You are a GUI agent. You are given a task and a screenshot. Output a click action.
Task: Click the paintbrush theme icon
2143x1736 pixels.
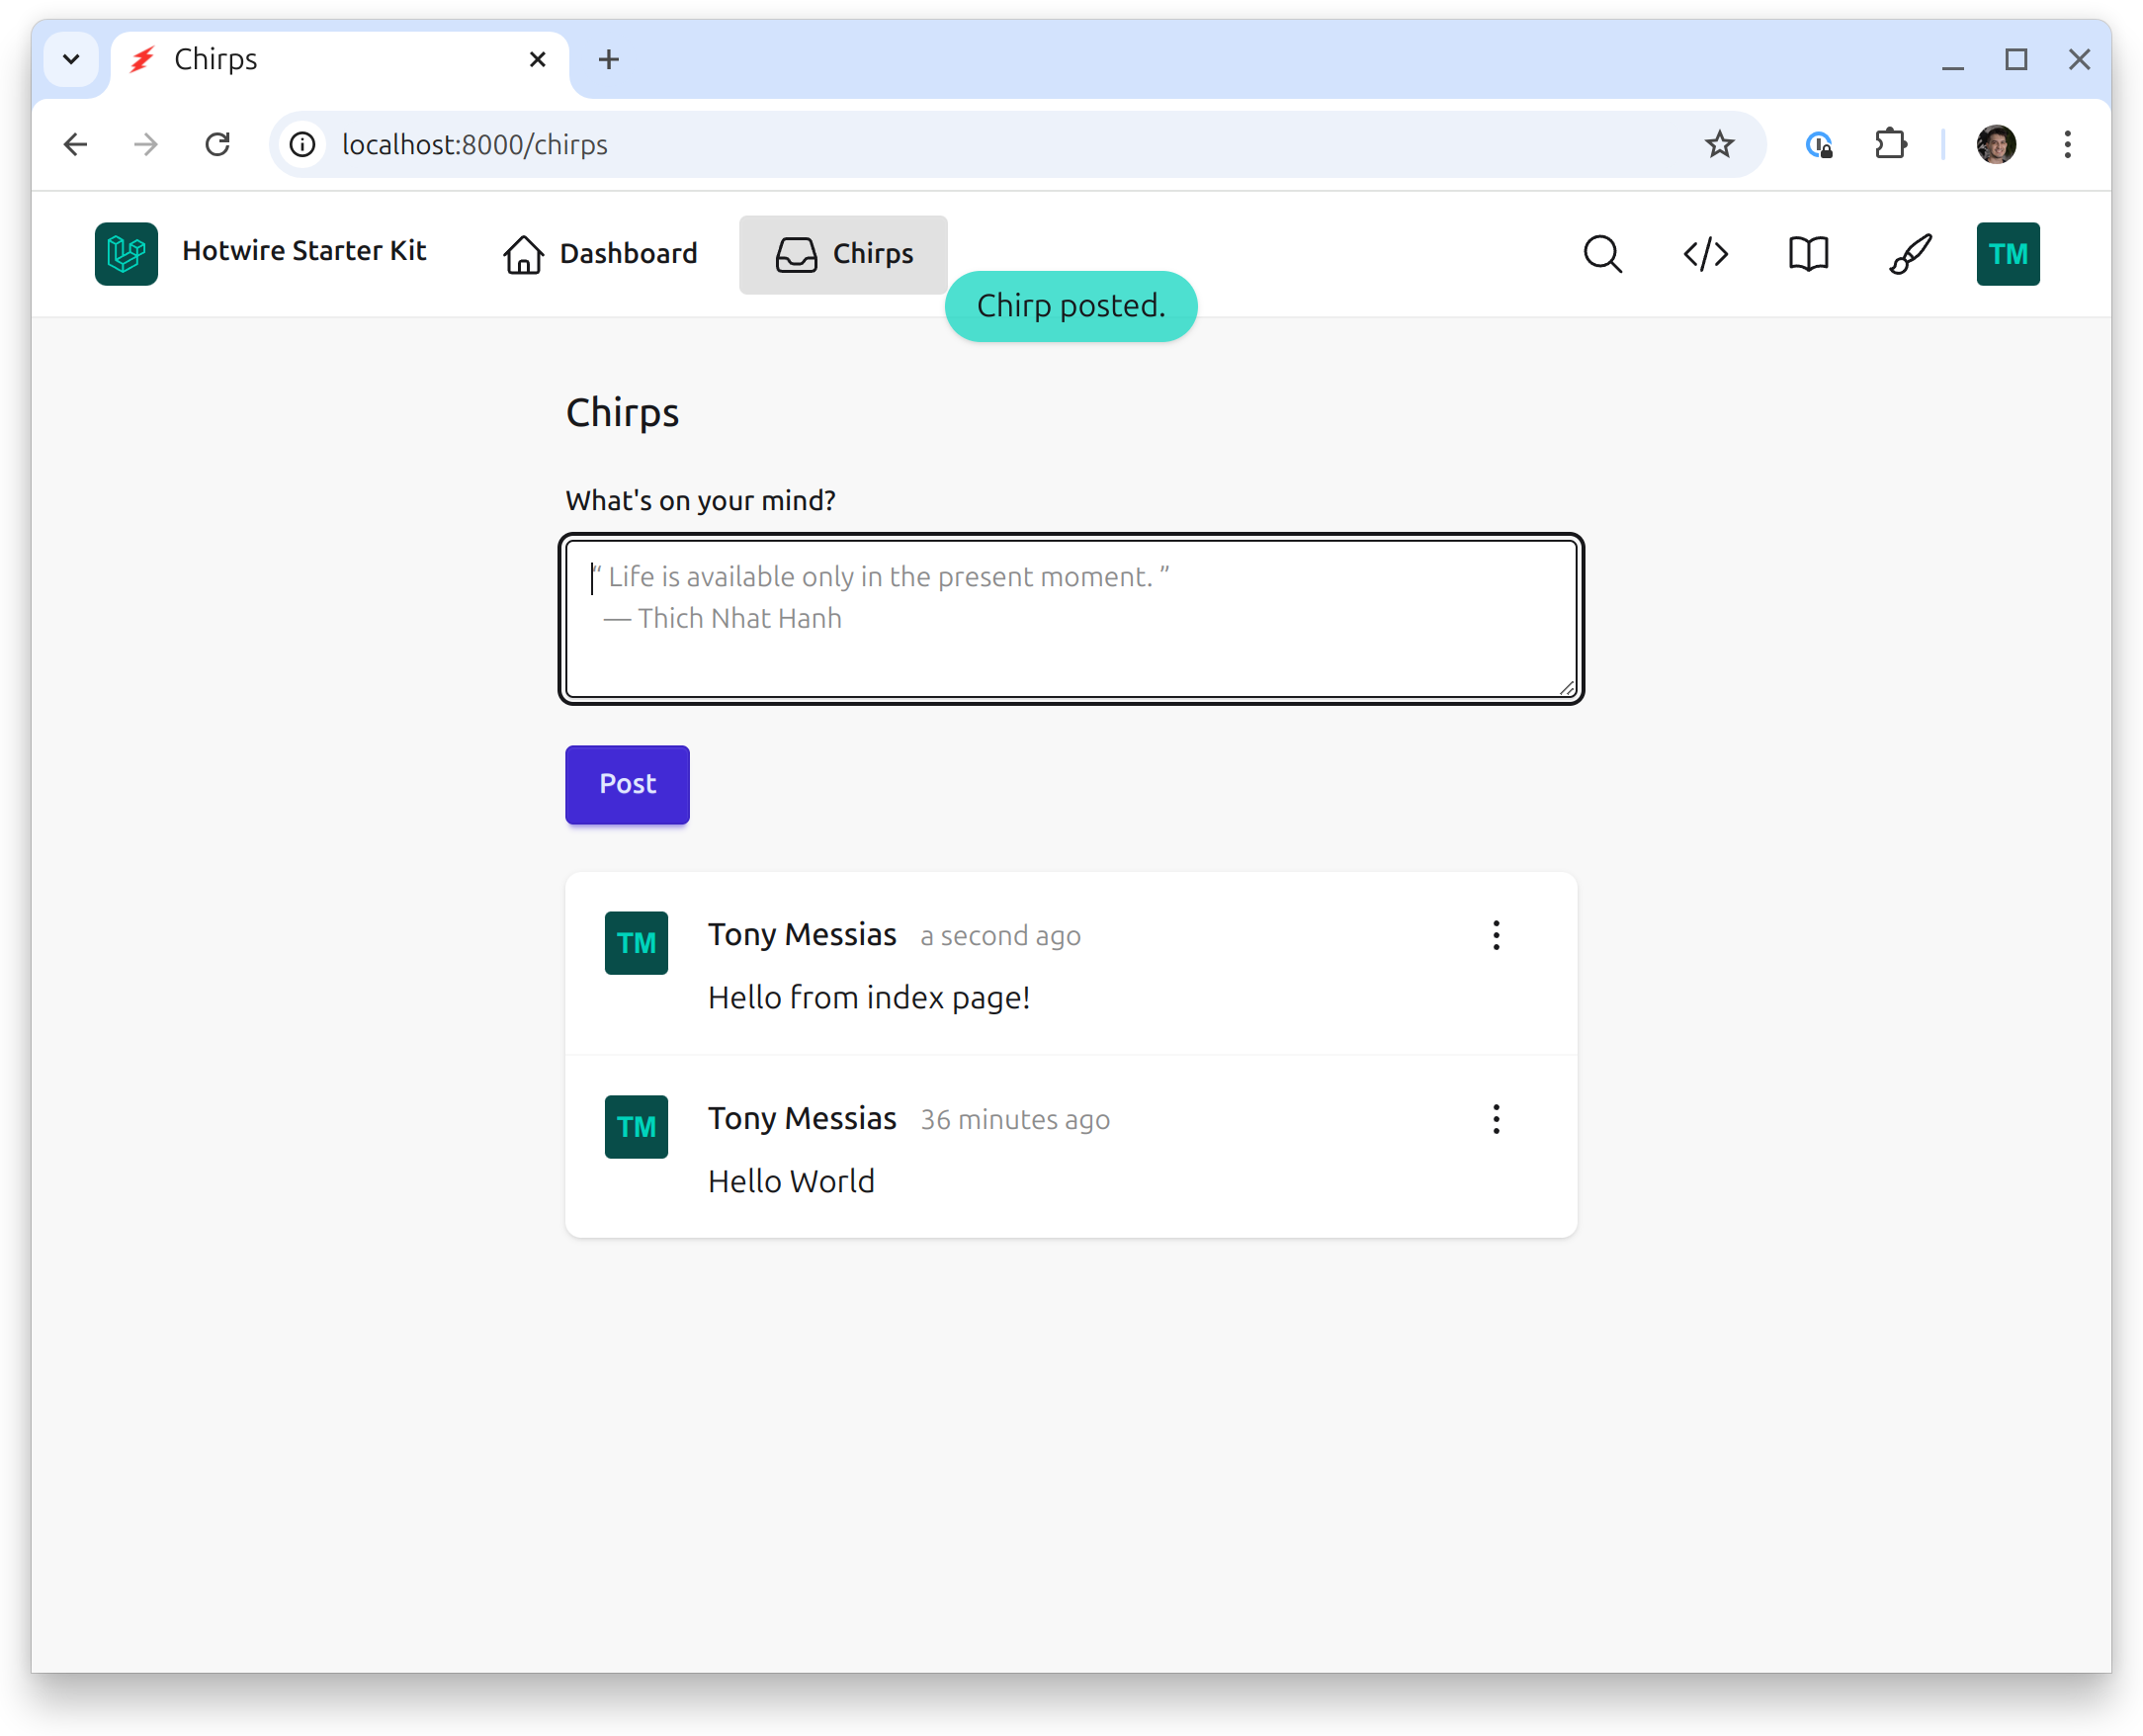coord(1910,254)
